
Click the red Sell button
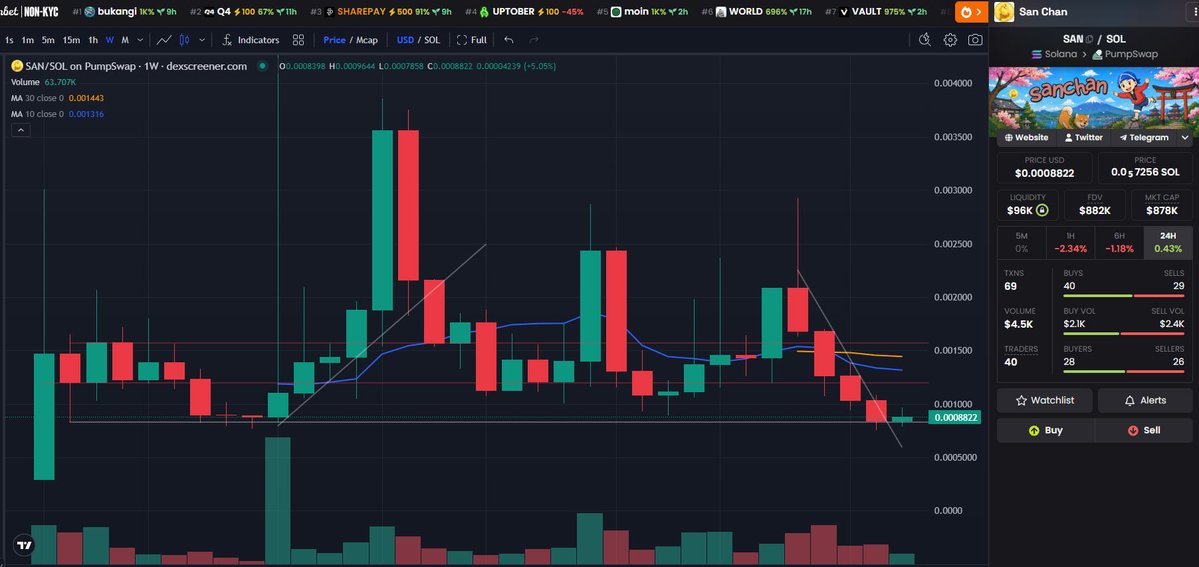(x=1144, y=430)
